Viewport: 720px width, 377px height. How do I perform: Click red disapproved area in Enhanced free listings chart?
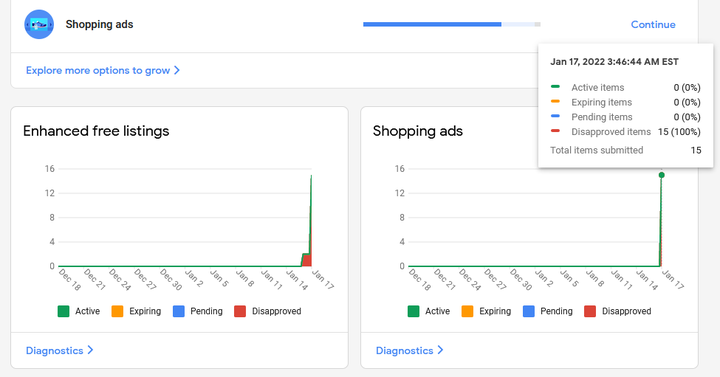point(307,260)
